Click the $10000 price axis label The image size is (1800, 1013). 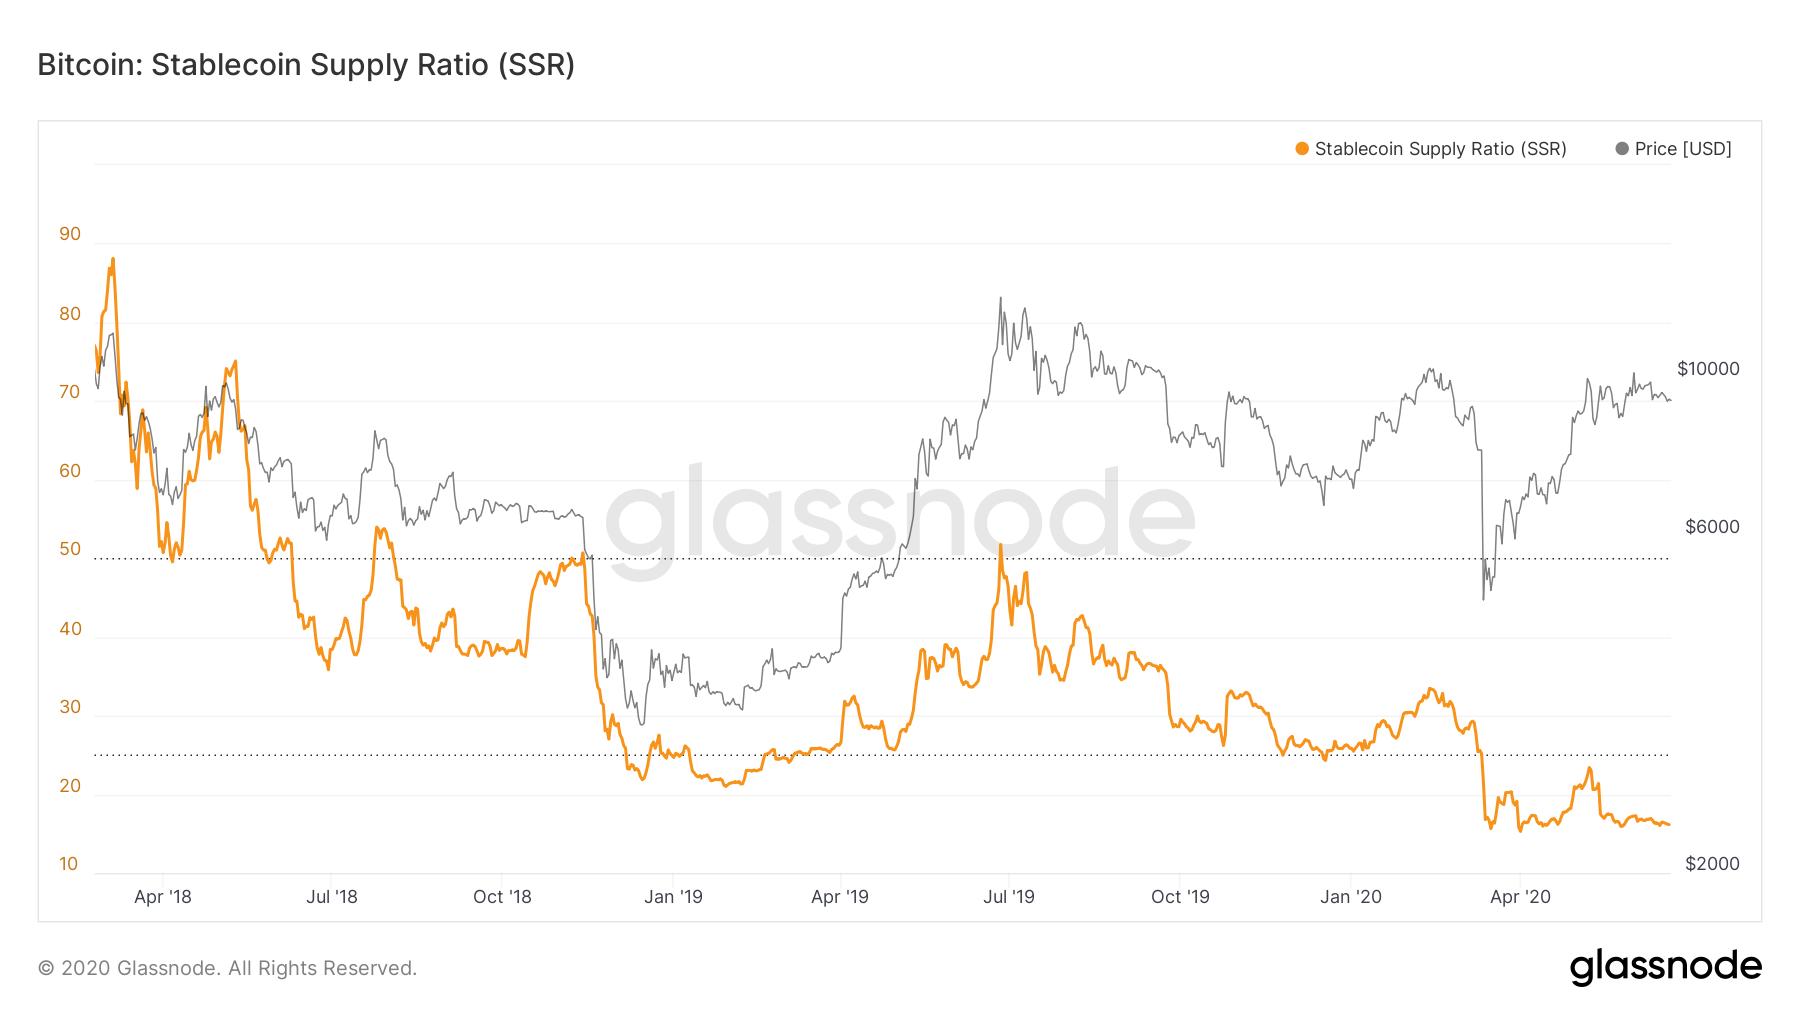[x=1708, y=369]
